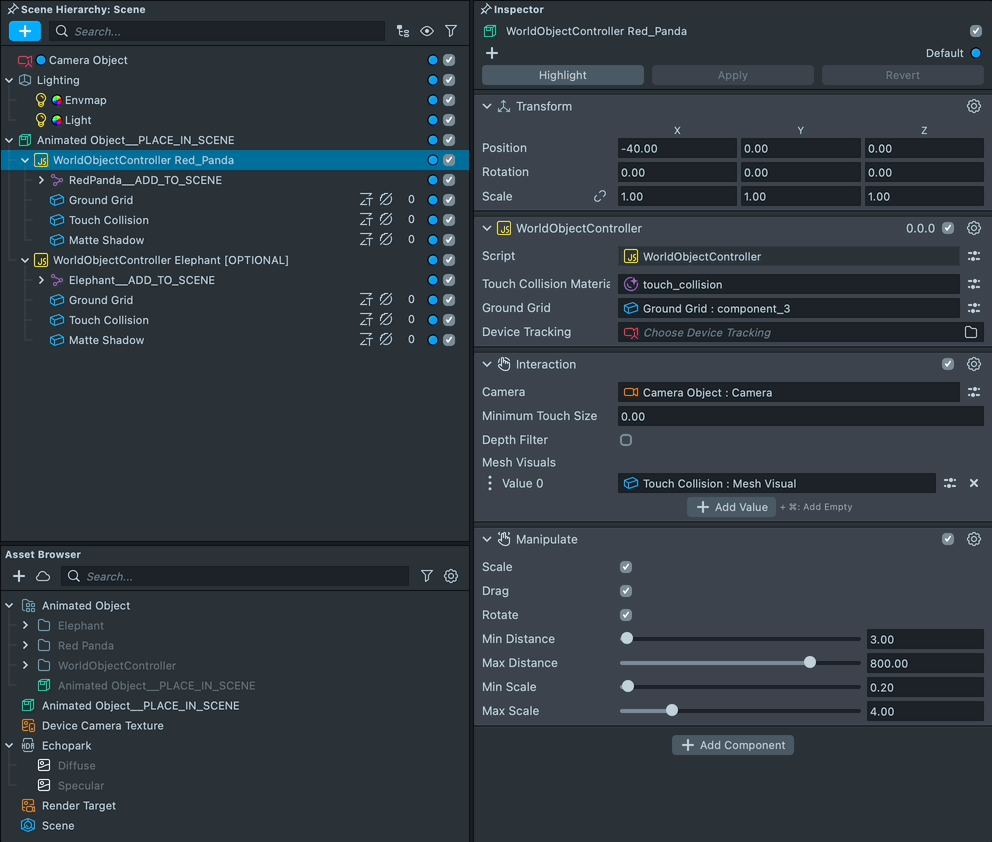This screenshot has width=992, height=842.
Task: Select the Matte Shadow under Red_Panda
Action: pyautogui.click(x=106, y=240)
